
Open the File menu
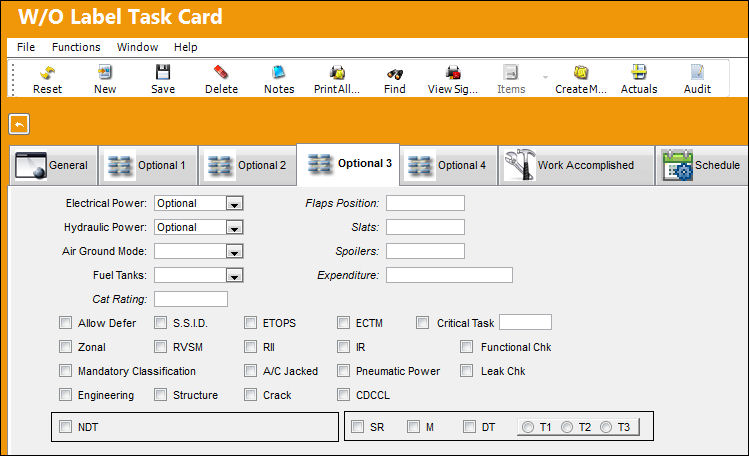(x=26, y=47)
